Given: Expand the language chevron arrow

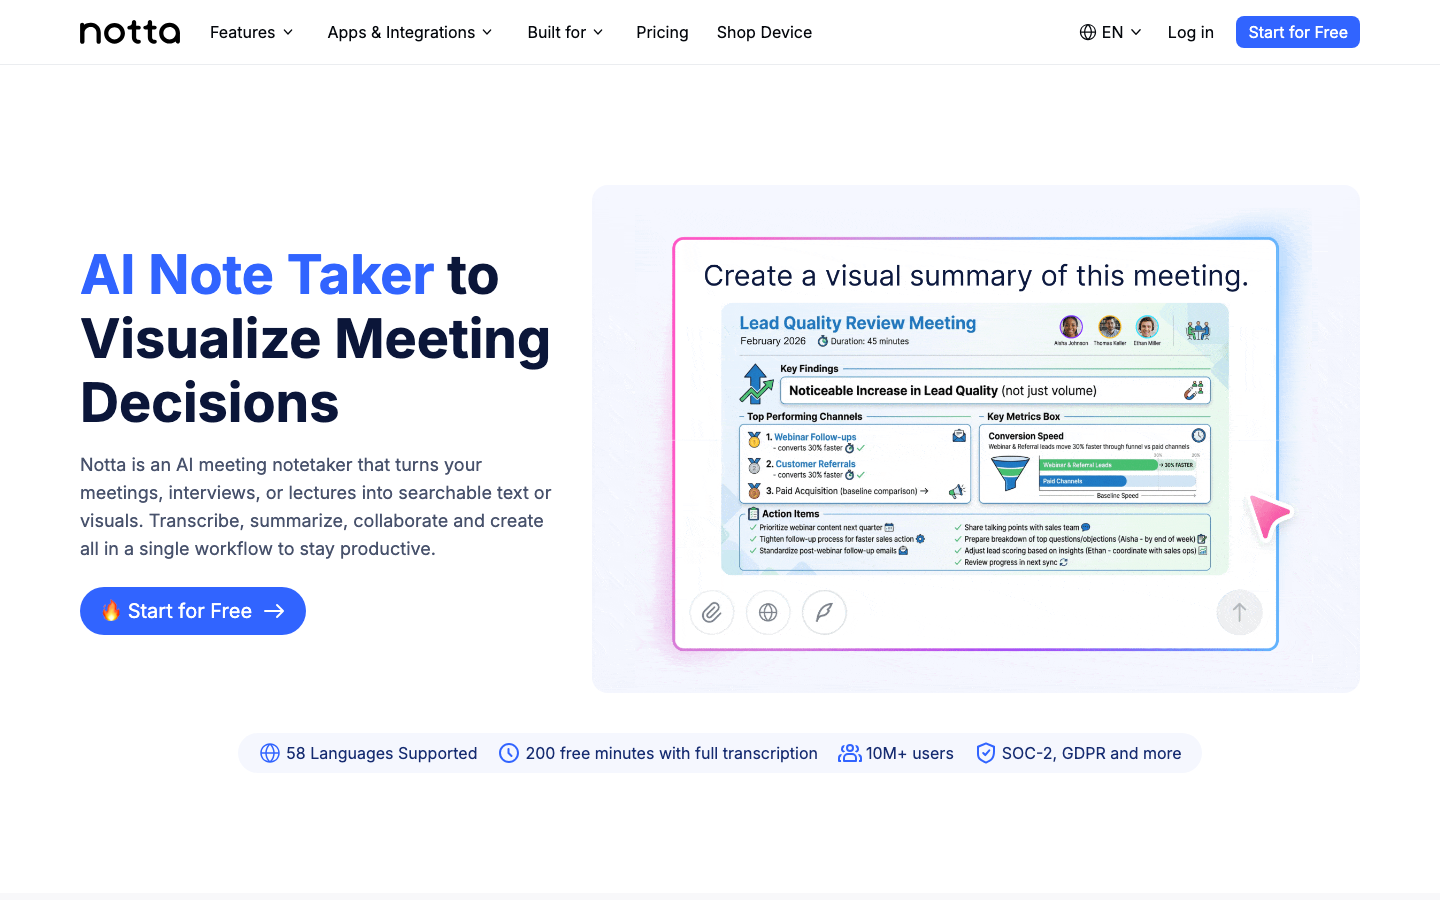Looking at the screenshot, I should click(x=1136, y=32).
